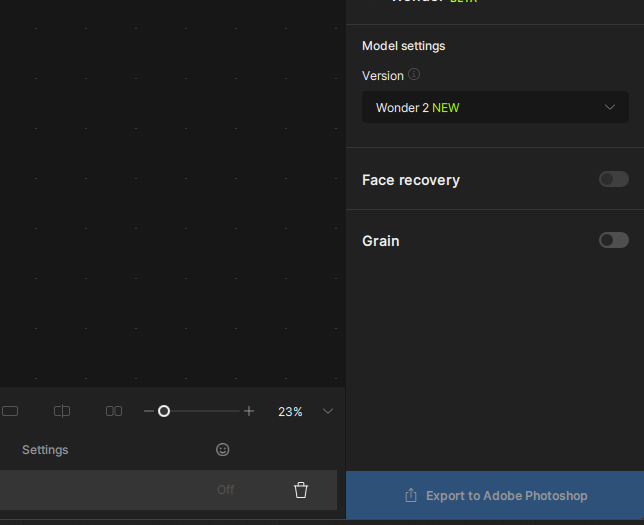Click the Grain section label
The height and width of the screenshot is (525, 644).
[380, 241]
